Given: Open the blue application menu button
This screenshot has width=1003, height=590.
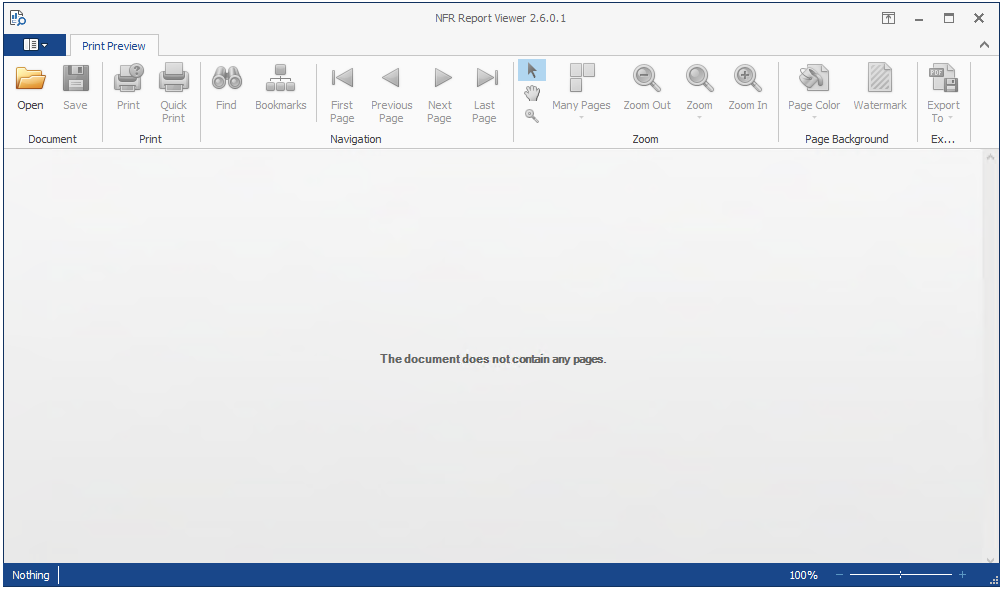Looking at the screenshot, I should click(35, 45).
